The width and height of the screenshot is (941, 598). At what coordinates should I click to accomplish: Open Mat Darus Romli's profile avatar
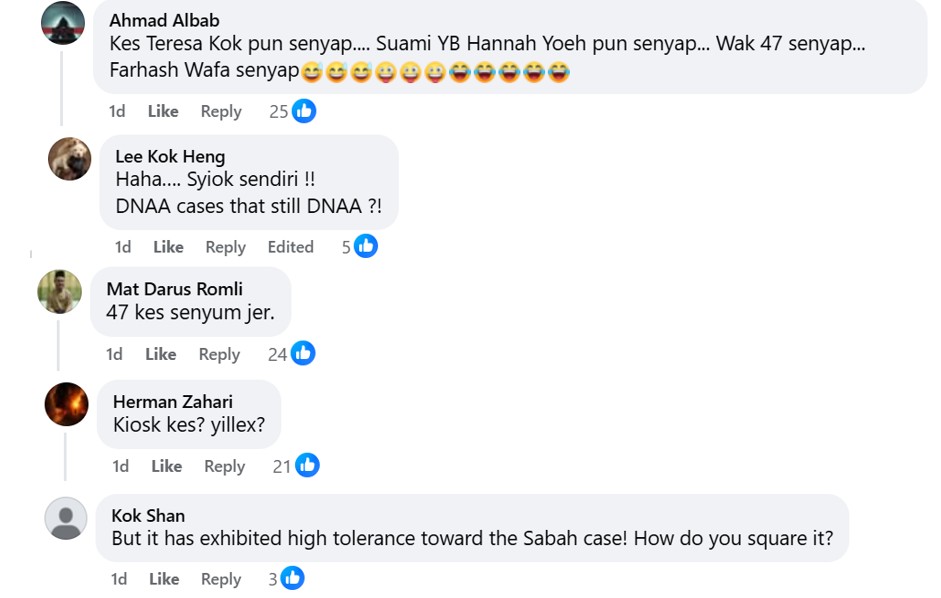59,292
